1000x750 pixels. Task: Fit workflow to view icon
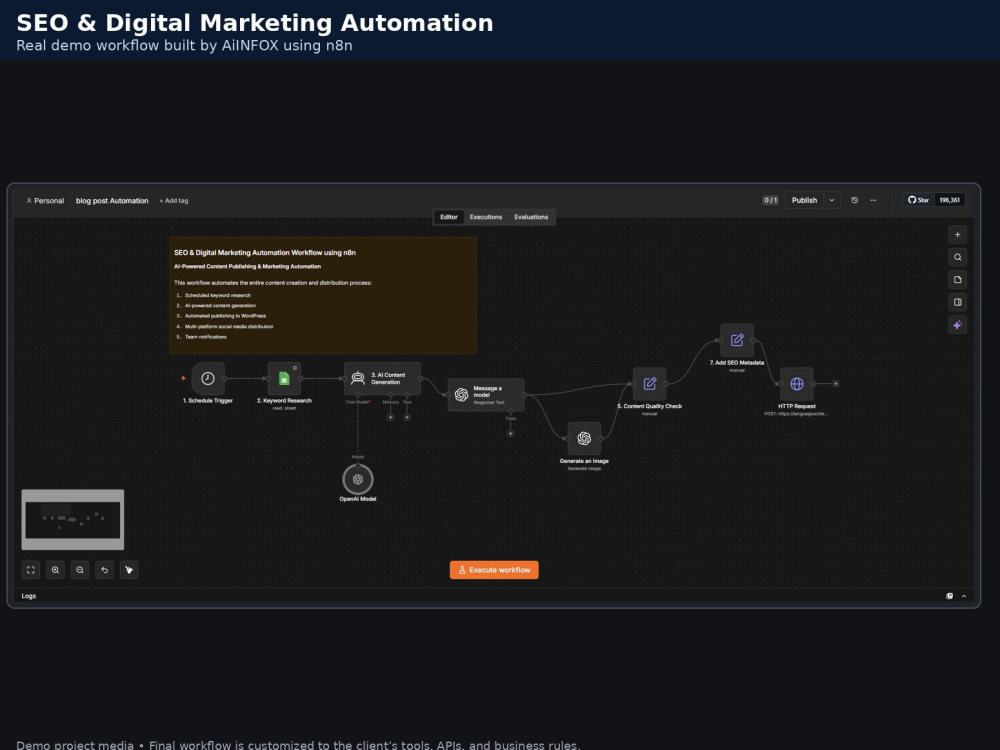click(x=31, y=570)
